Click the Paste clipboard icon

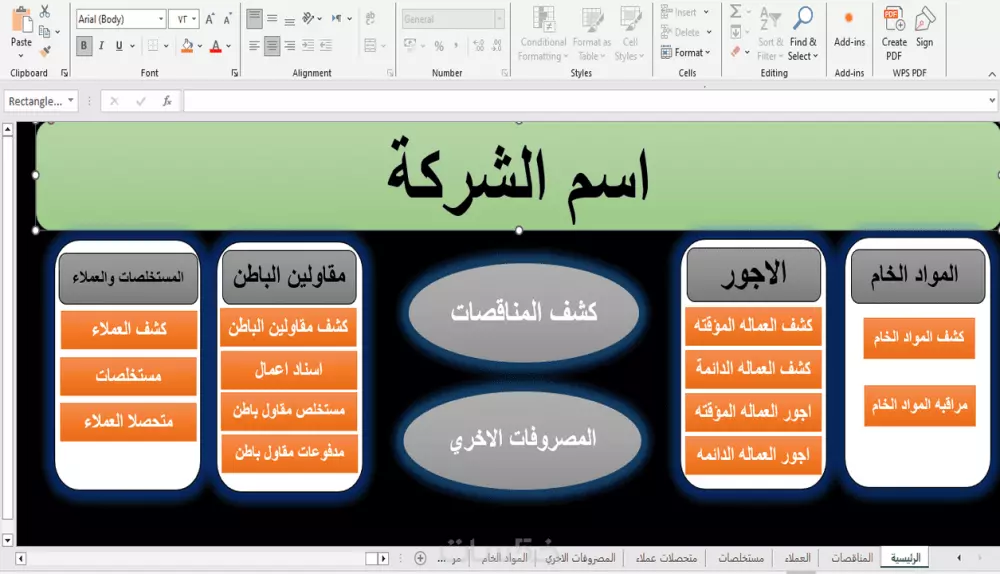(x=21, y=19)
